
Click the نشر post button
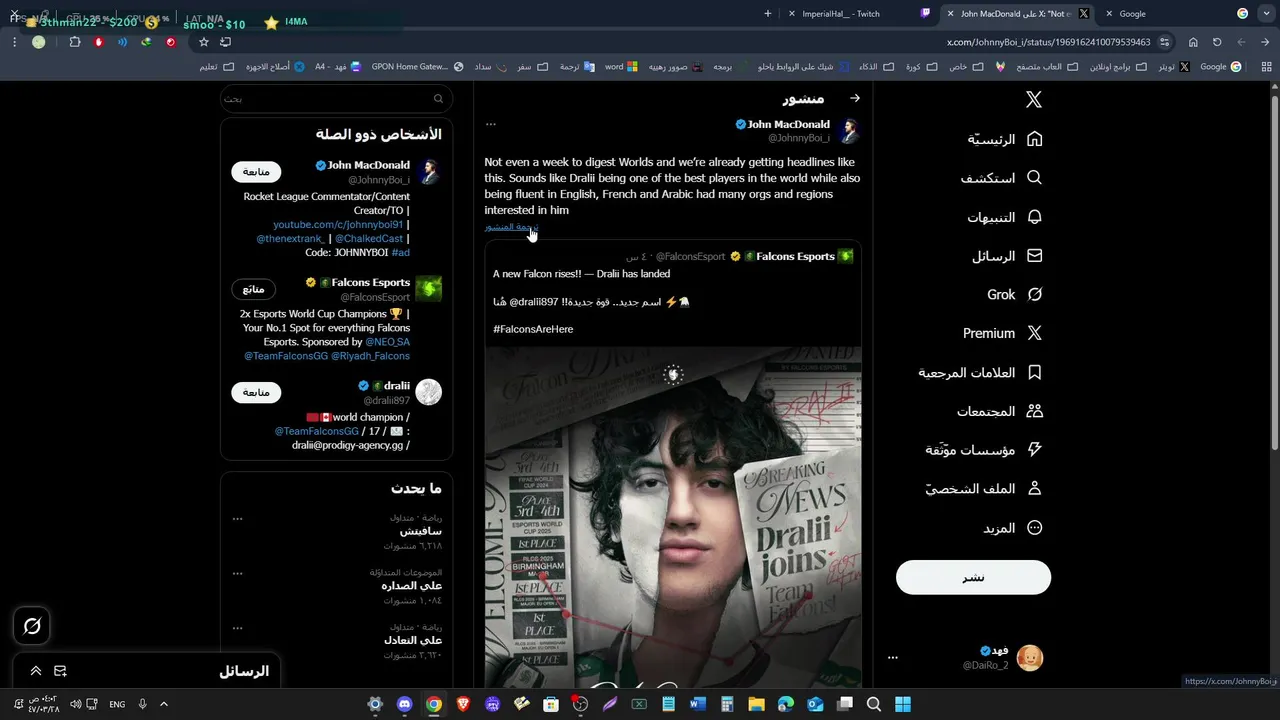973,577
